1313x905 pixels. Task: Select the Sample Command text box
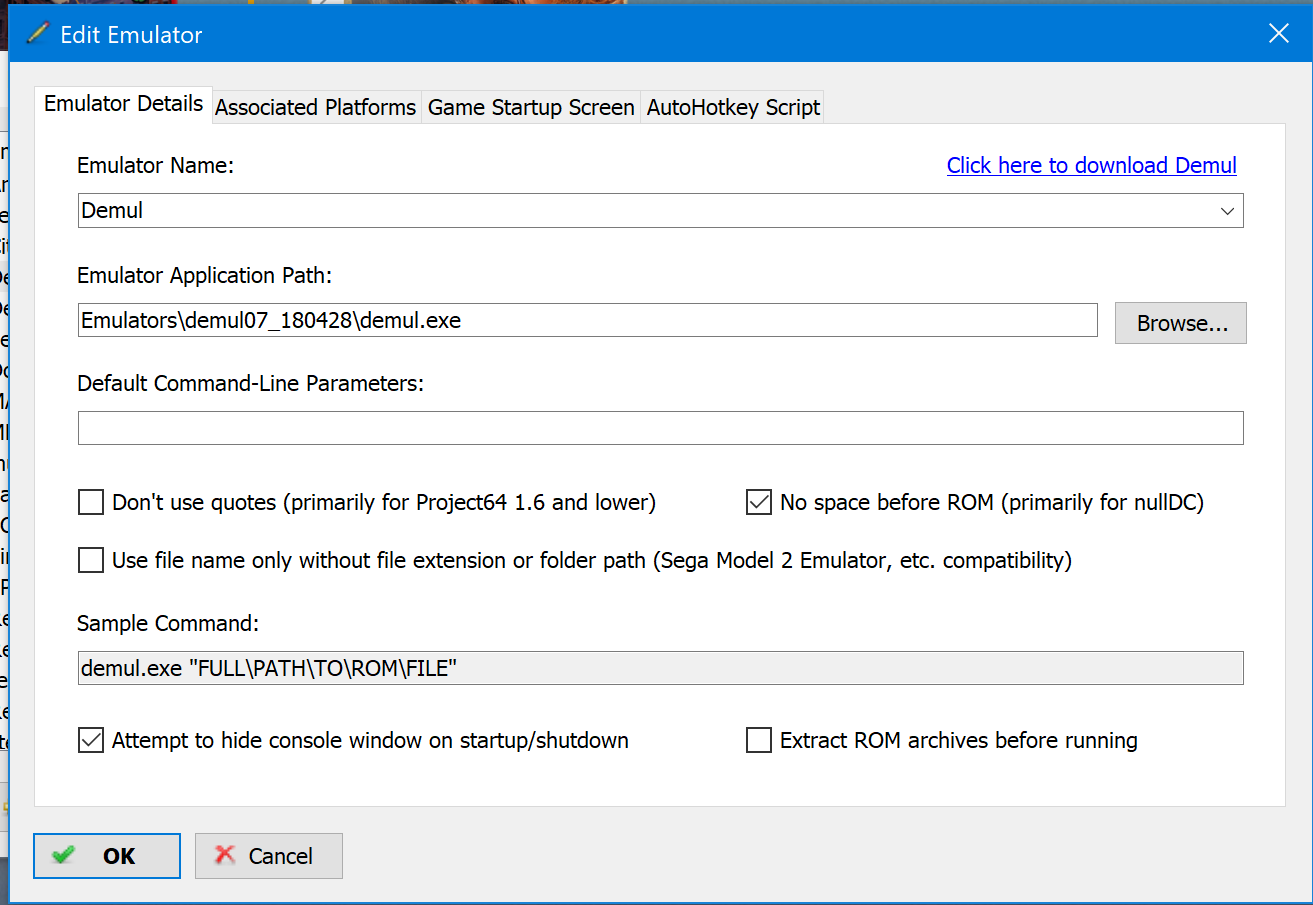(661, 668)
